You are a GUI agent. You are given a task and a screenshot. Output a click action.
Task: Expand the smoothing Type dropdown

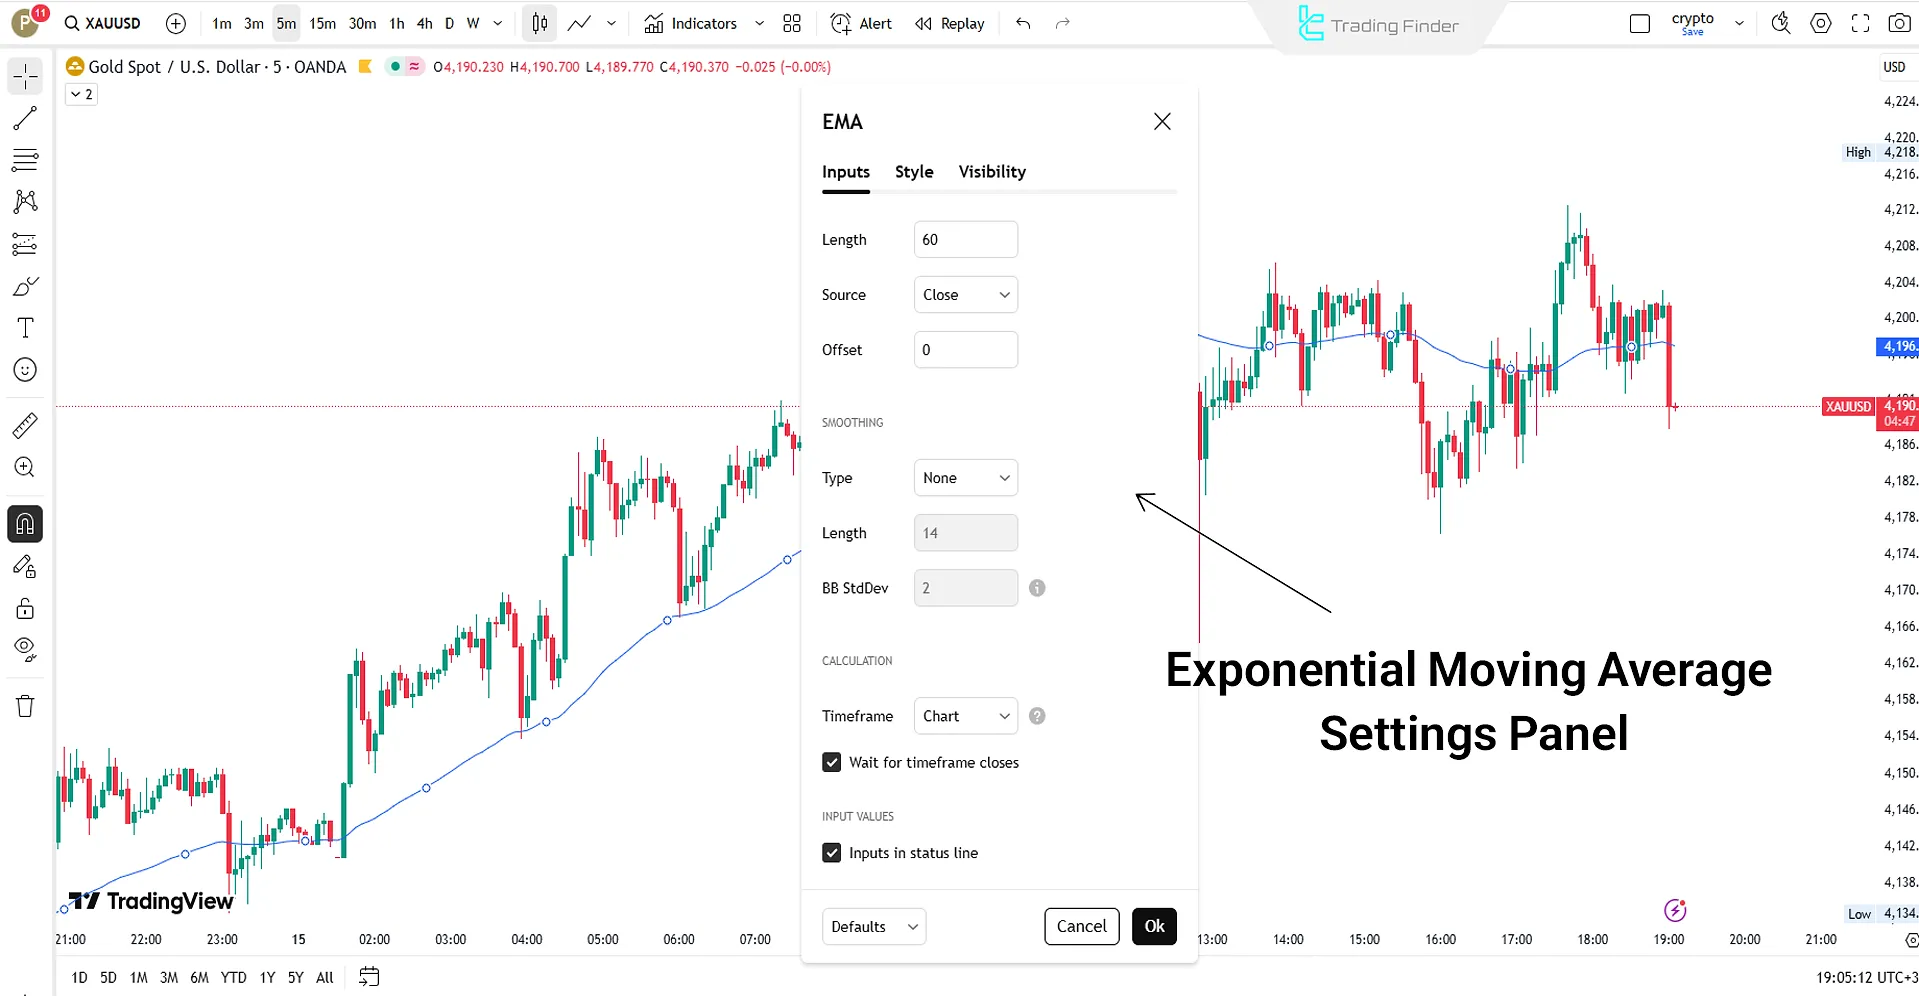click(x=964, y=477)
